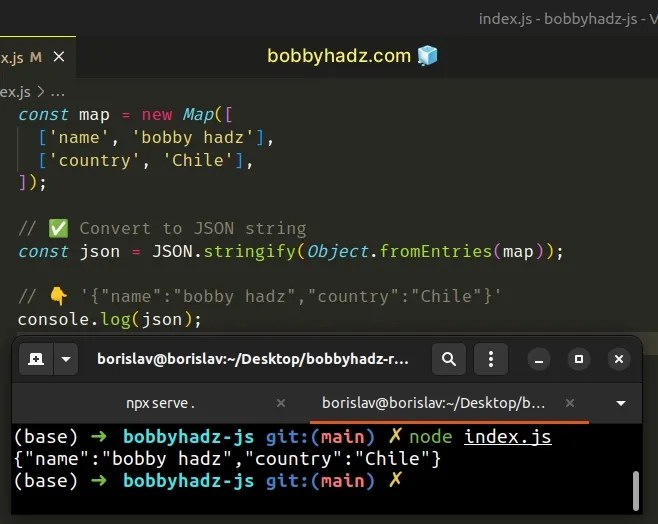Click the underlined index.js in terminal
Screen dimensions: 658x524
(x=508, y=437)
